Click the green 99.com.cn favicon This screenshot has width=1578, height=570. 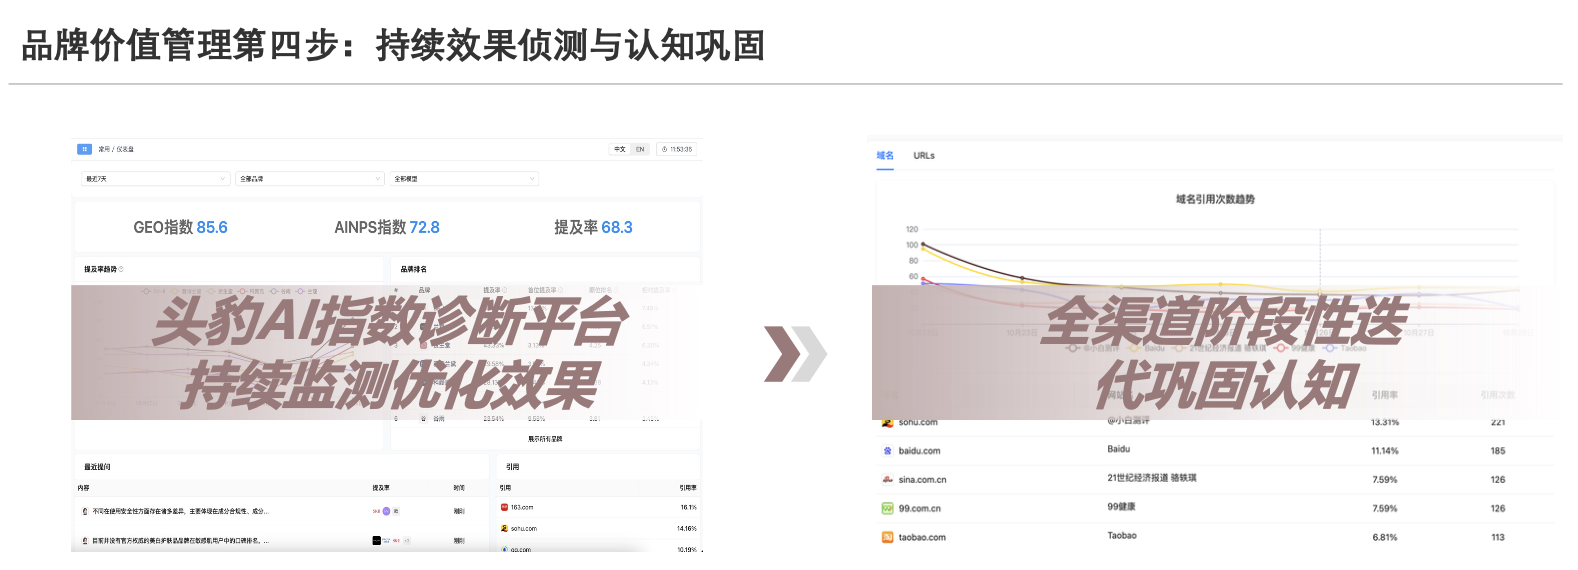[x=887, y=509]
